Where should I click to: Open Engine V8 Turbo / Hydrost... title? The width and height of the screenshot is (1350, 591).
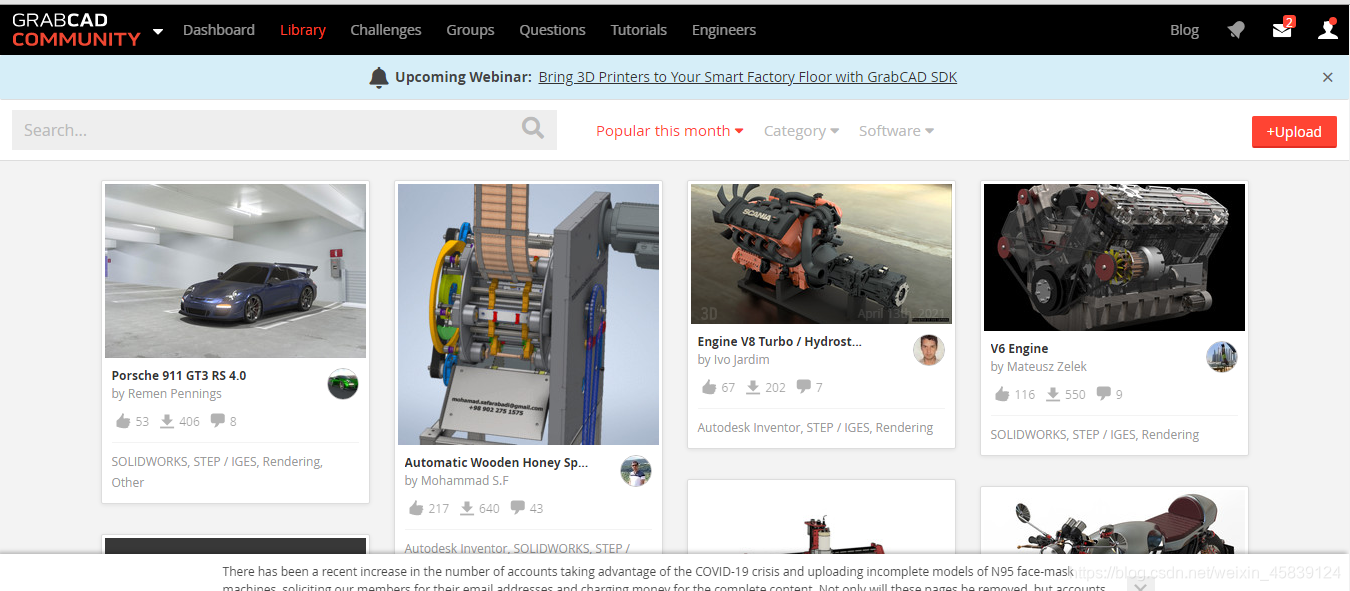pos(780,342)
